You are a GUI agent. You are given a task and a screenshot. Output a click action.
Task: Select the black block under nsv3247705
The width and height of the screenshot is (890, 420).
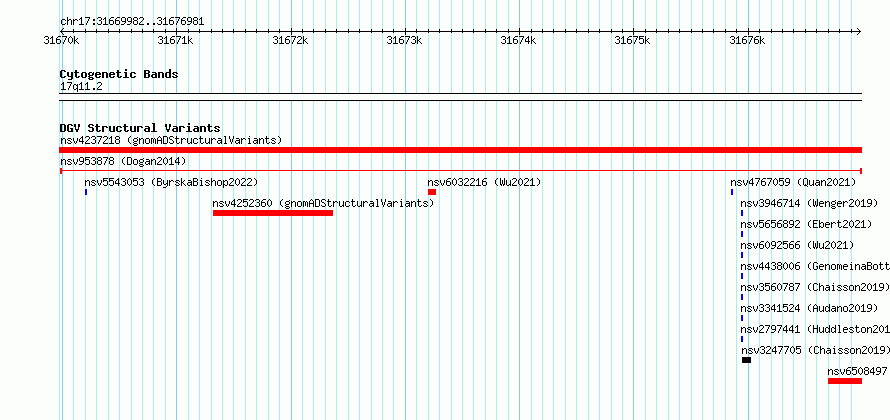pyautogui.click(x=746, y=360)
